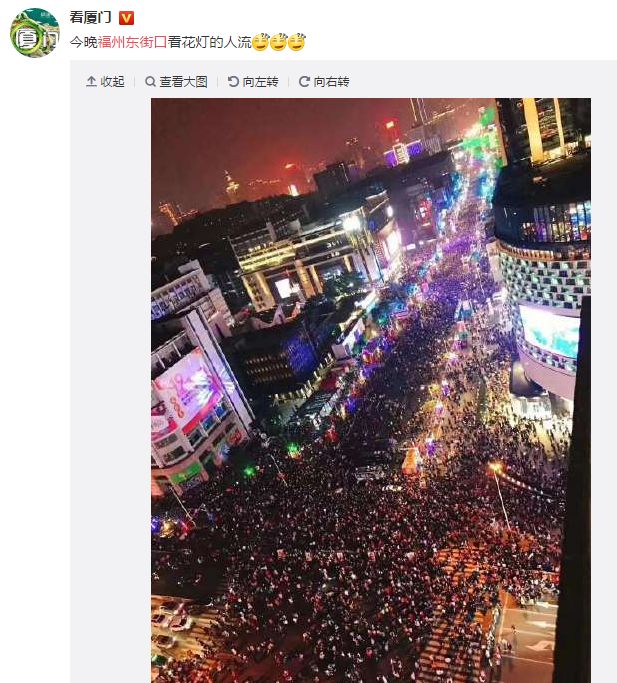Click the first smiling emoji in post

point(261,42)
